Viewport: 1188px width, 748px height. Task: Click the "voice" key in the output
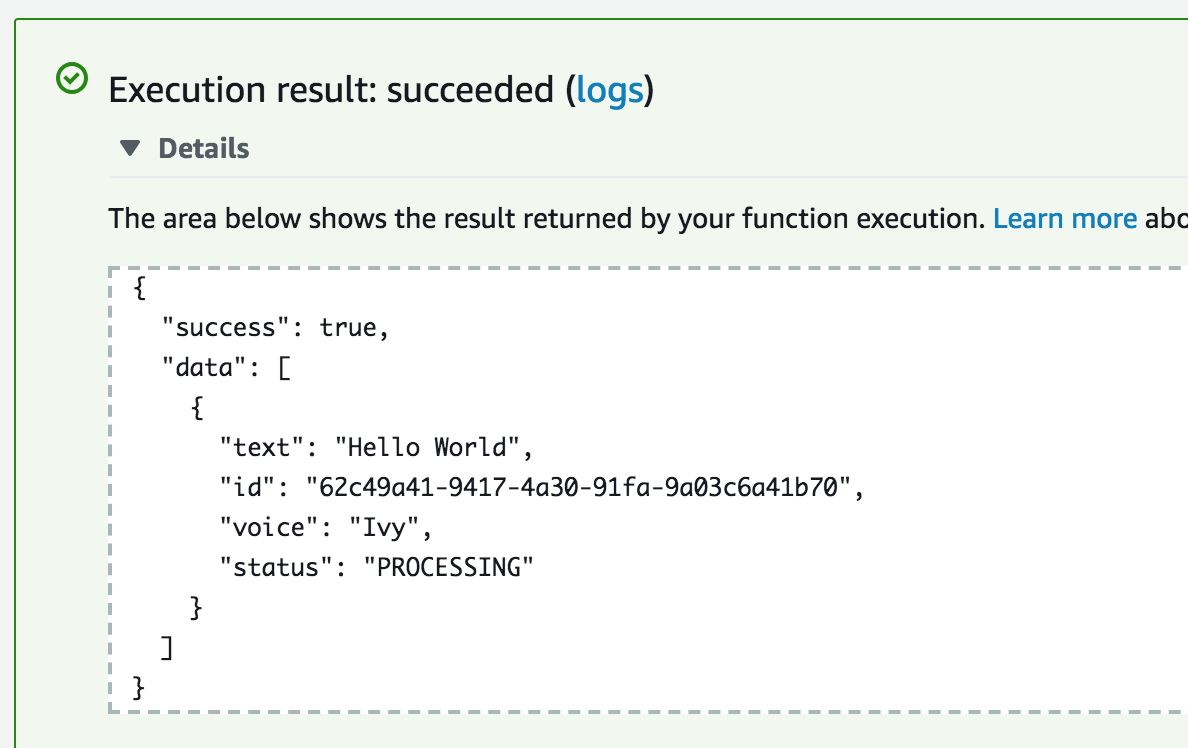click(268, 527)
